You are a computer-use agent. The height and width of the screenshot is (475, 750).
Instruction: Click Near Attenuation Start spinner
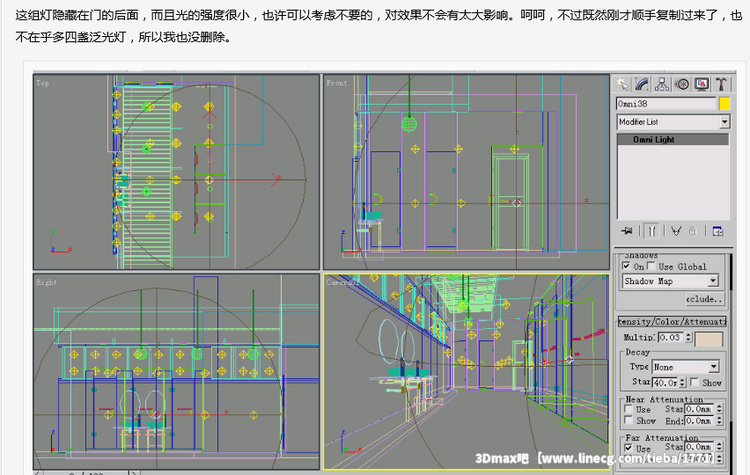719,409
